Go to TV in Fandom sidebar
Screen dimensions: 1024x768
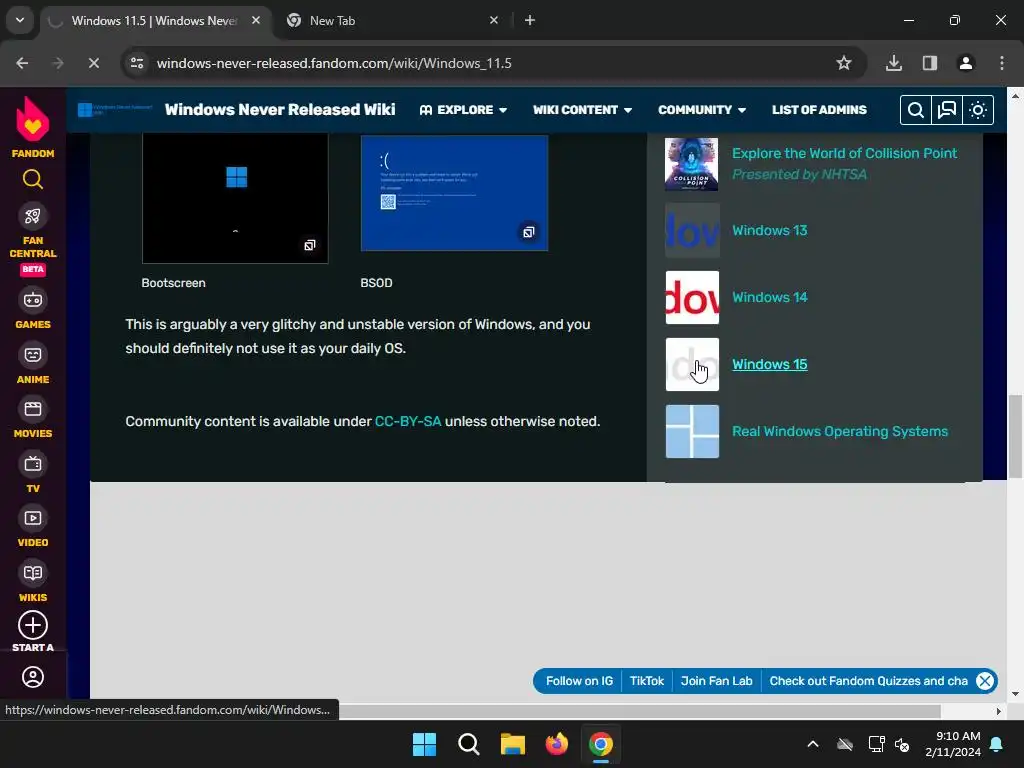tap(33, 472)
